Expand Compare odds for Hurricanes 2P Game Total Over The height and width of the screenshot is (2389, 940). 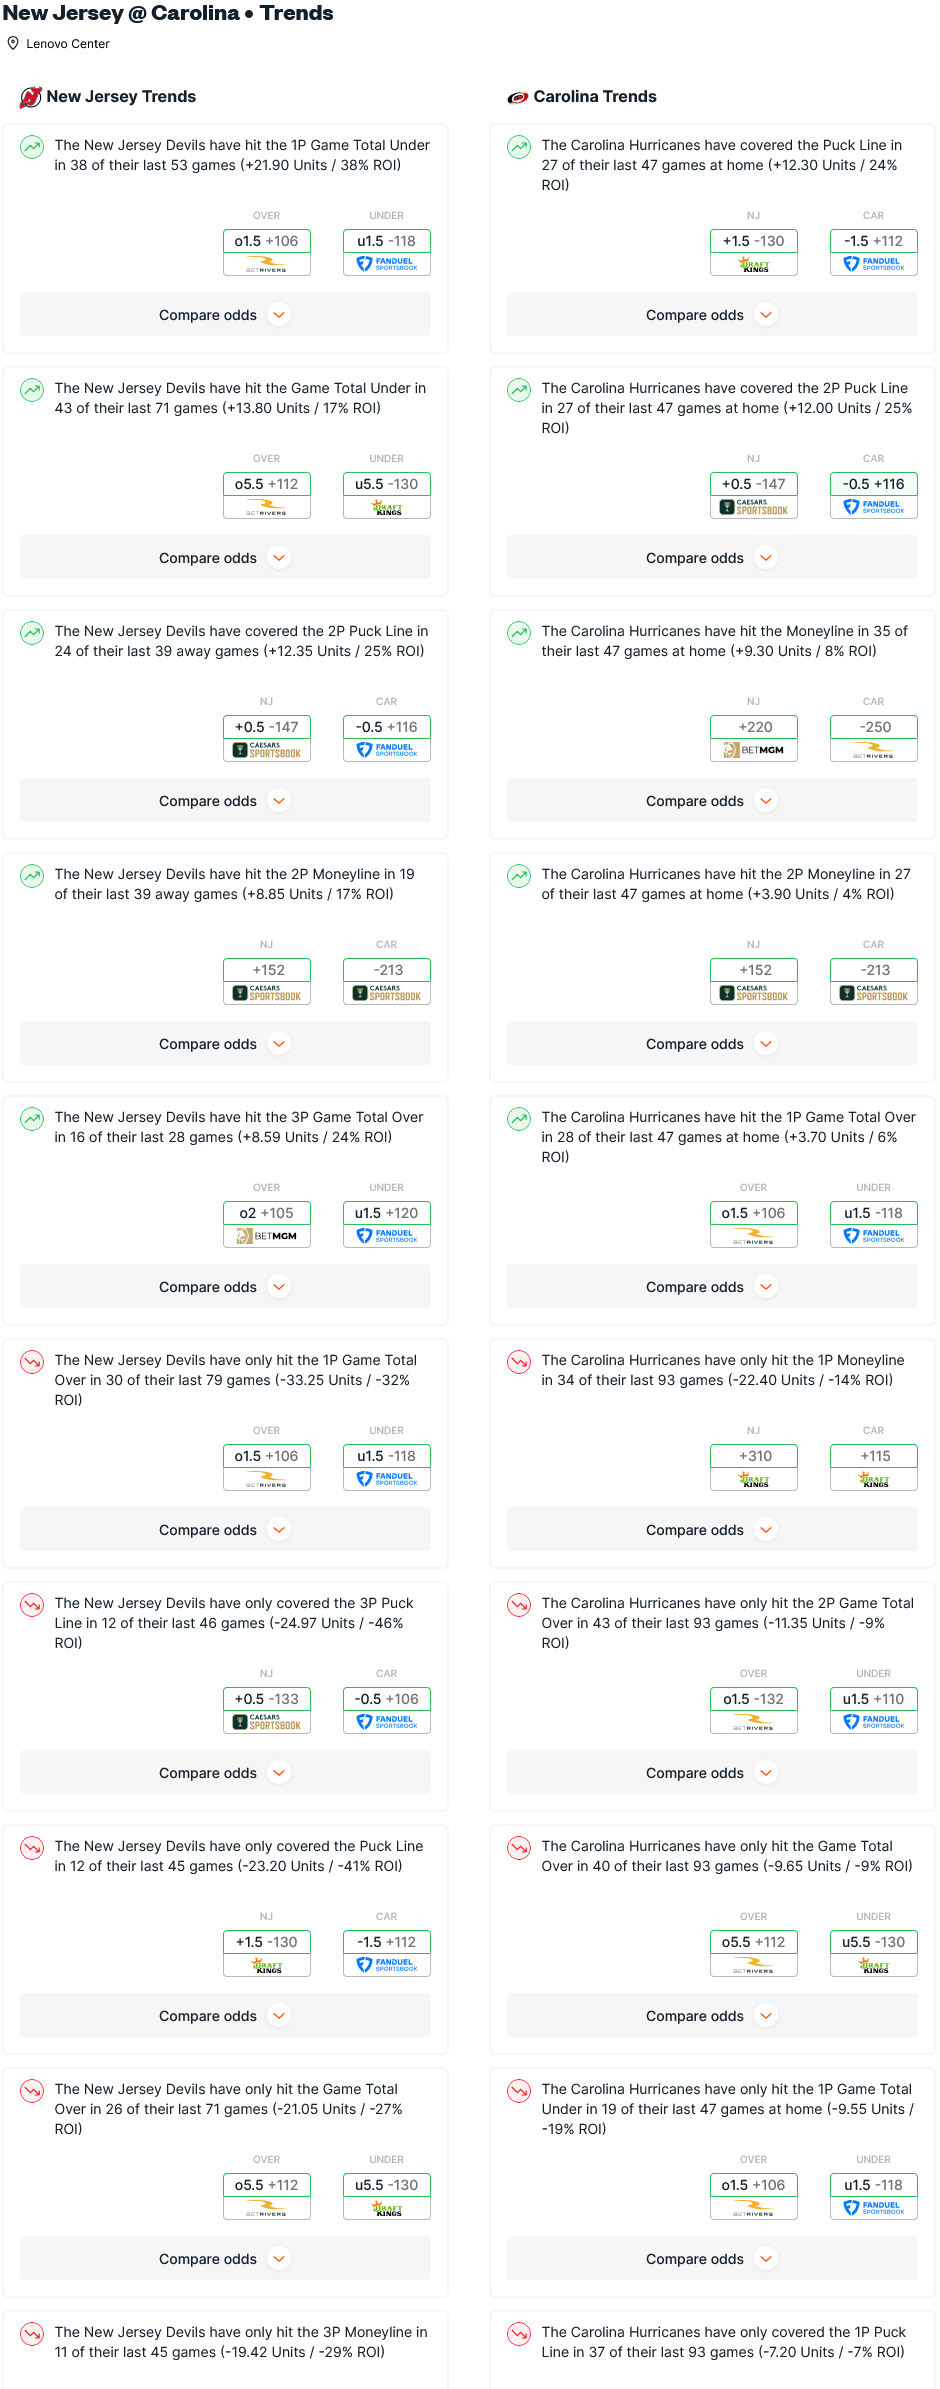[712, 1773]
